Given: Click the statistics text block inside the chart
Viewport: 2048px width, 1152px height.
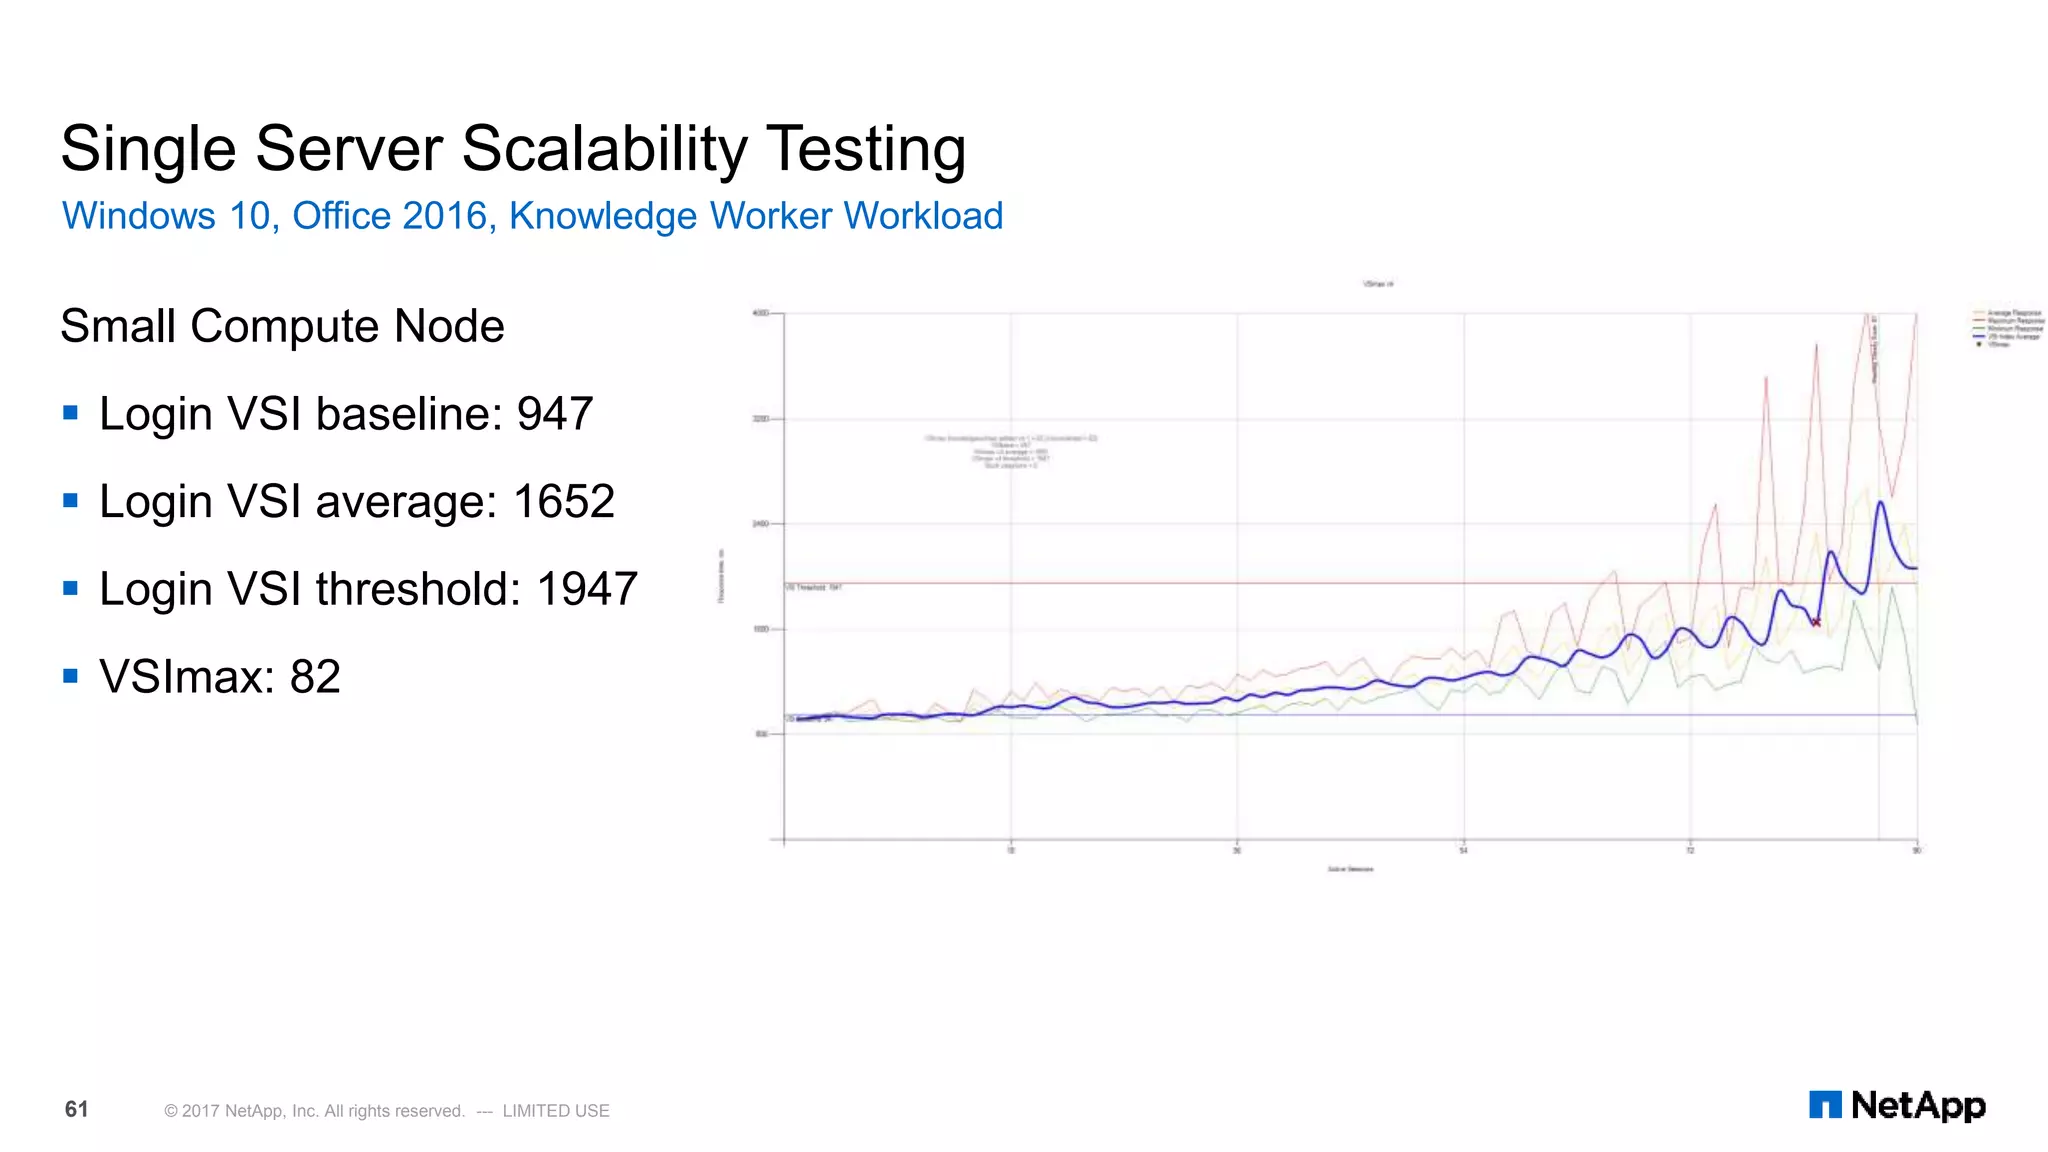Looking at the screenshot, I should pos(1011,452).
